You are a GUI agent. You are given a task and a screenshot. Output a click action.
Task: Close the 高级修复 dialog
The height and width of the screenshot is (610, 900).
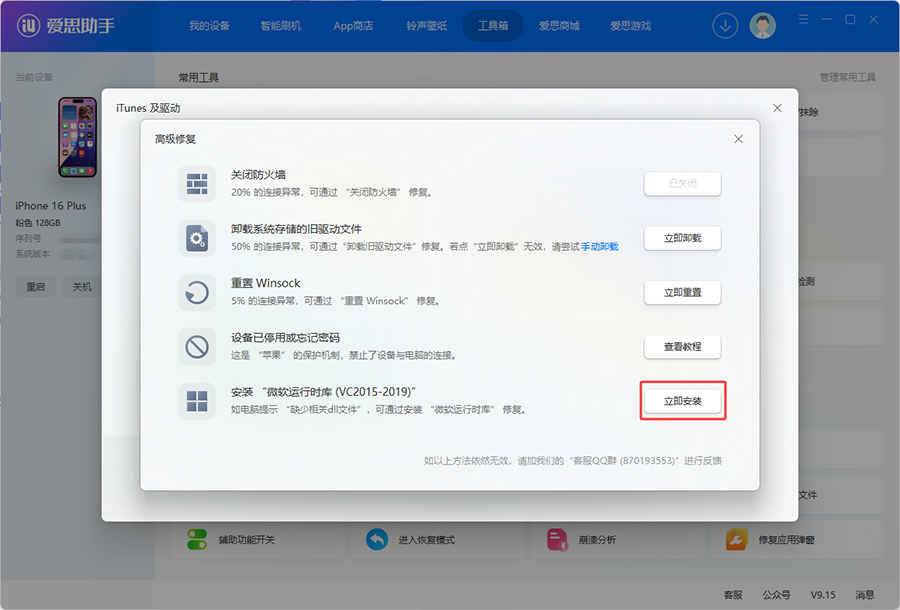point(738,139)
